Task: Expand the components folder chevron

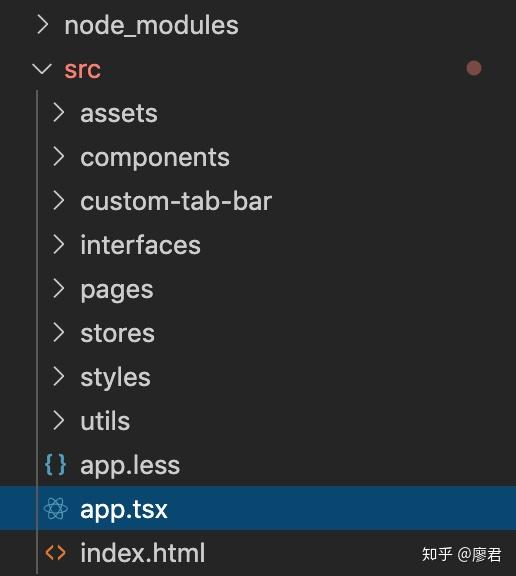Action: (59, 156)
